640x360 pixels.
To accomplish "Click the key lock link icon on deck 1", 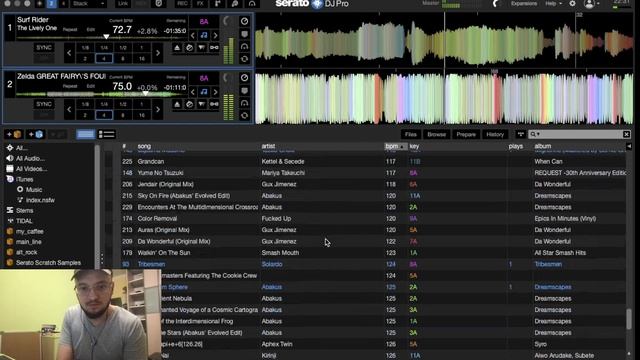I will (214, 48).
